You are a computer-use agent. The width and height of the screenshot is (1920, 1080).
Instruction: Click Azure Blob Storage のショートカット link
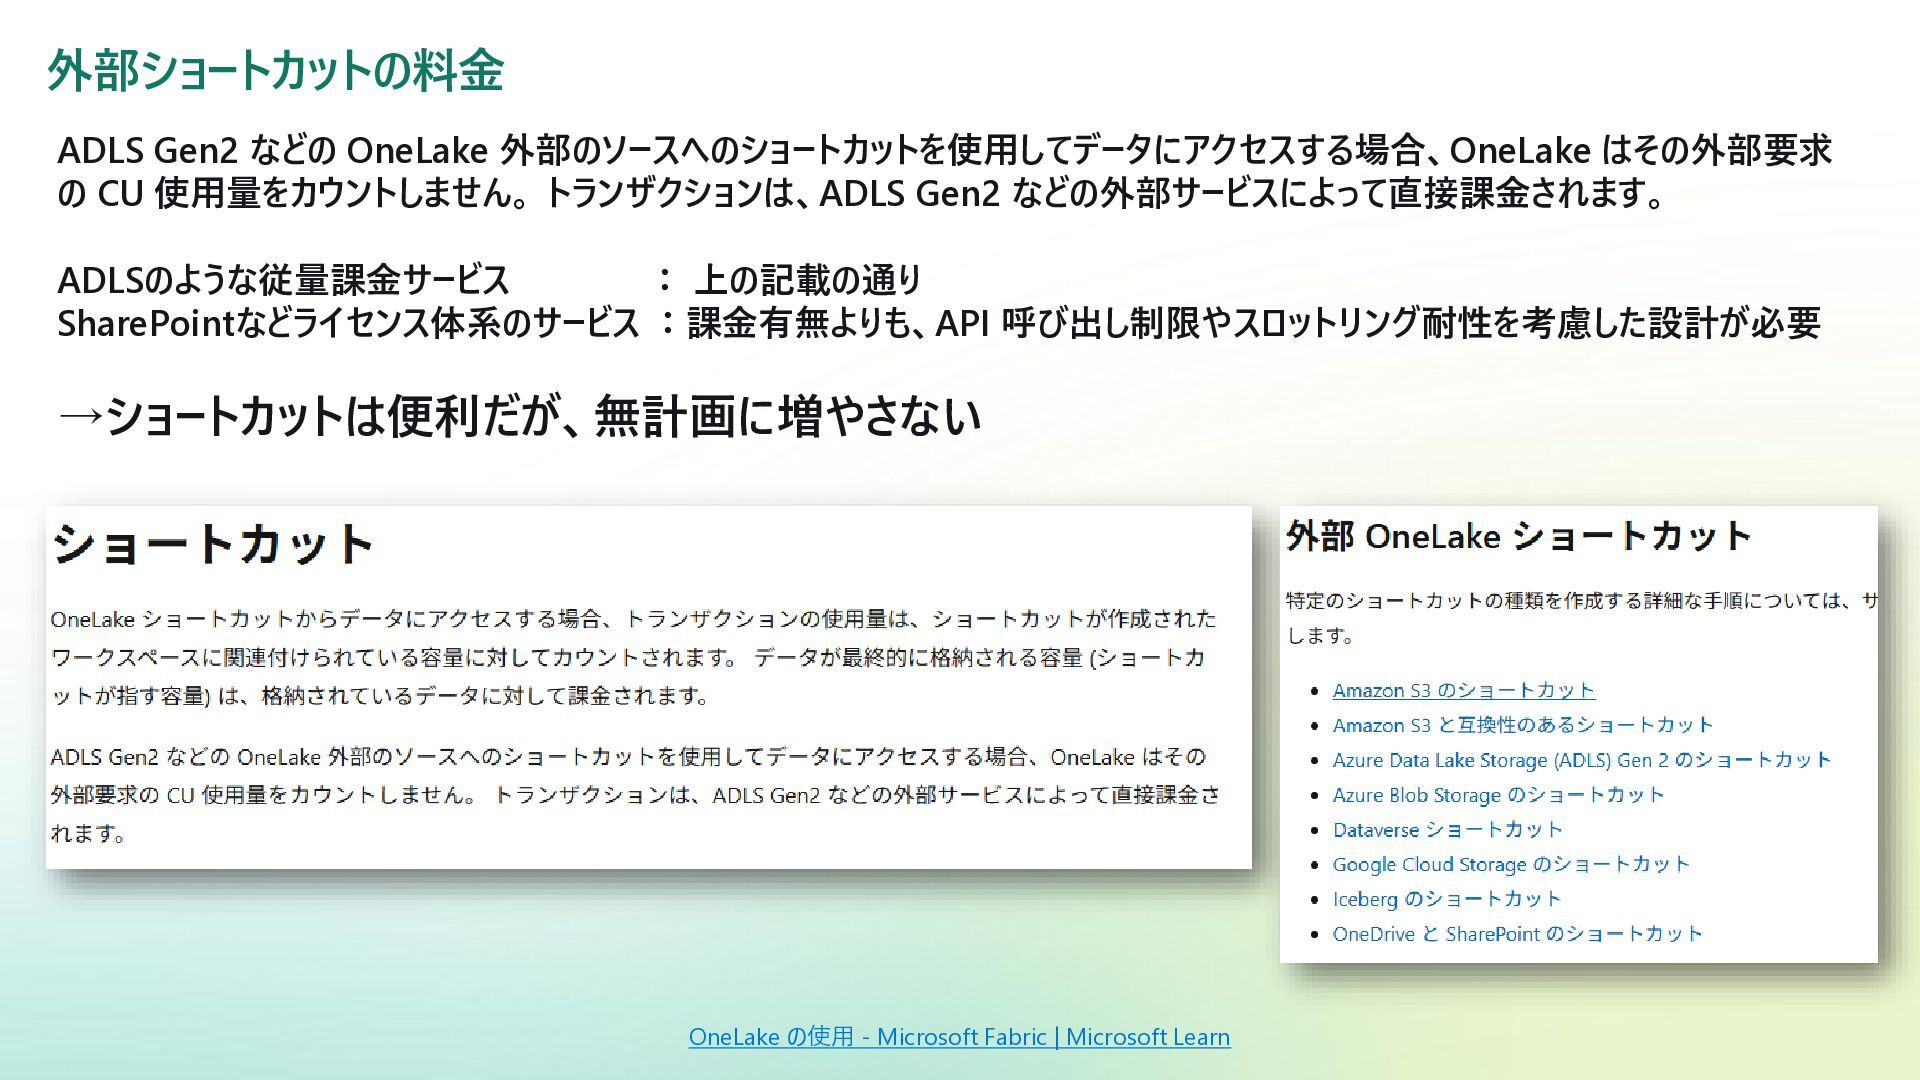tap(1497, 795)
